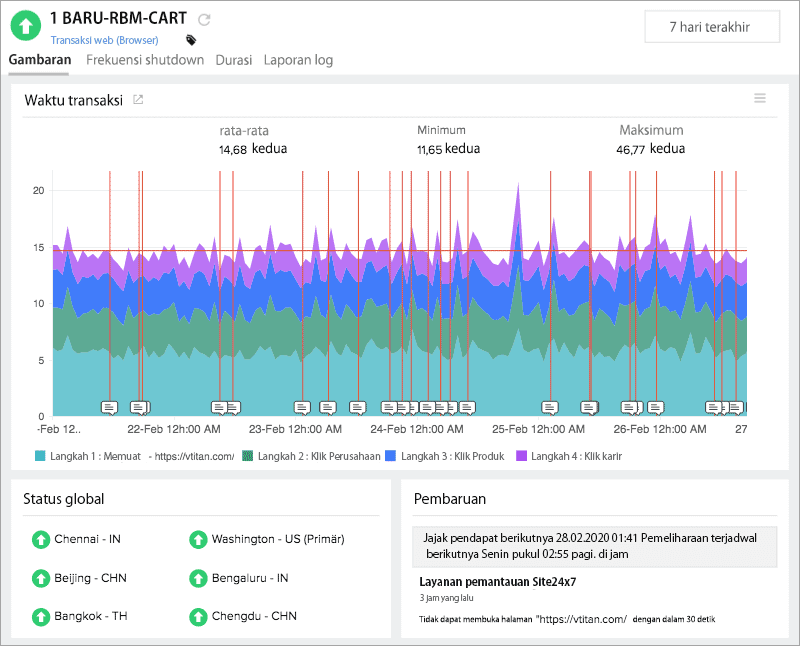Click the Bangkok - TH status icon
Viewport: 800px width, 646px height.
[40, 616]
